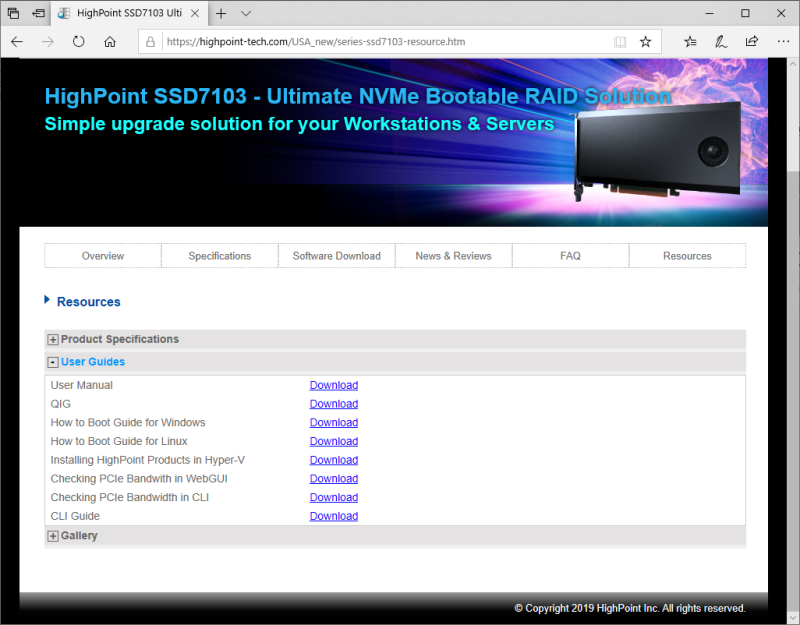
Task: Open the tabs you've set aside
Action: 14,13
